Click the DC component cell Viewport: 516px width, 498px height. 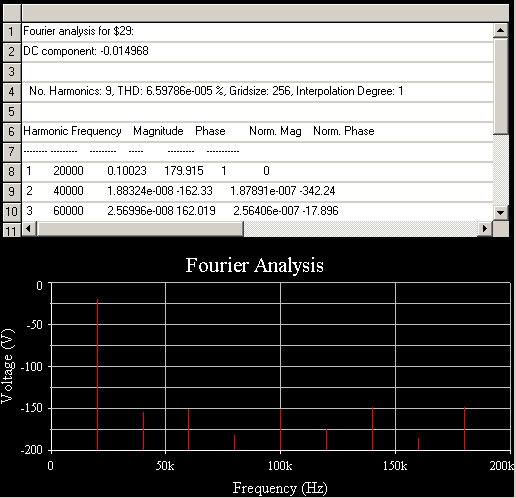click(257, 51)
